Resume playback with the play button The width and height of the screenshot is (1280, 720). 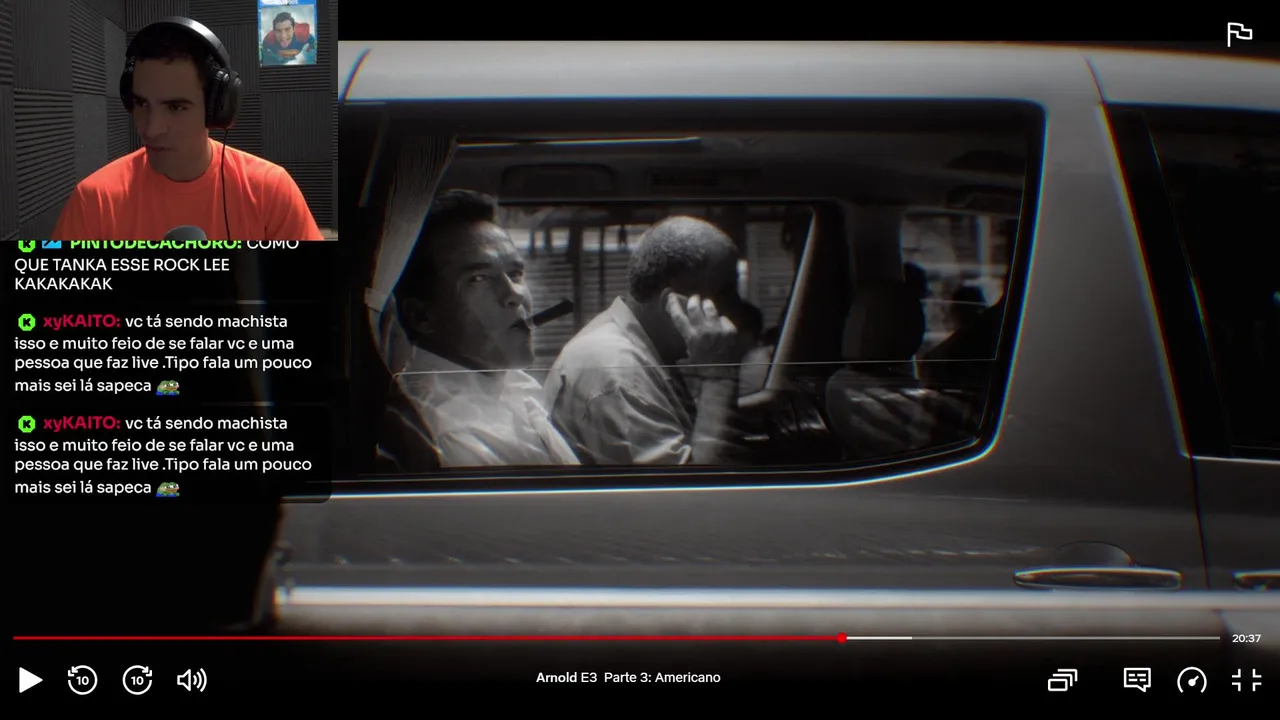click(x=30, y=681)
